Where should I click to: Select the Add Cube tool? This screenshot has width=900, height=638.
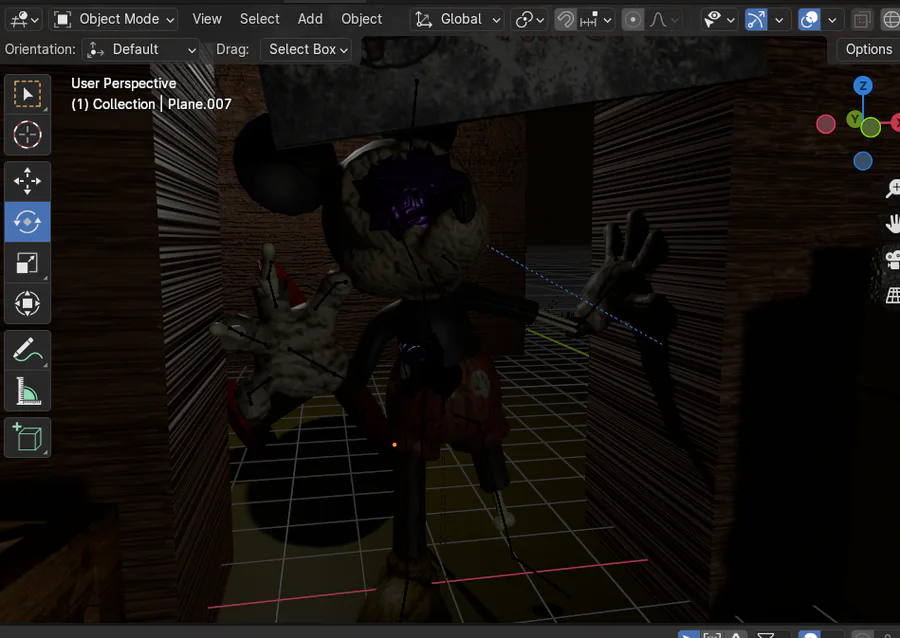point(28,438)
